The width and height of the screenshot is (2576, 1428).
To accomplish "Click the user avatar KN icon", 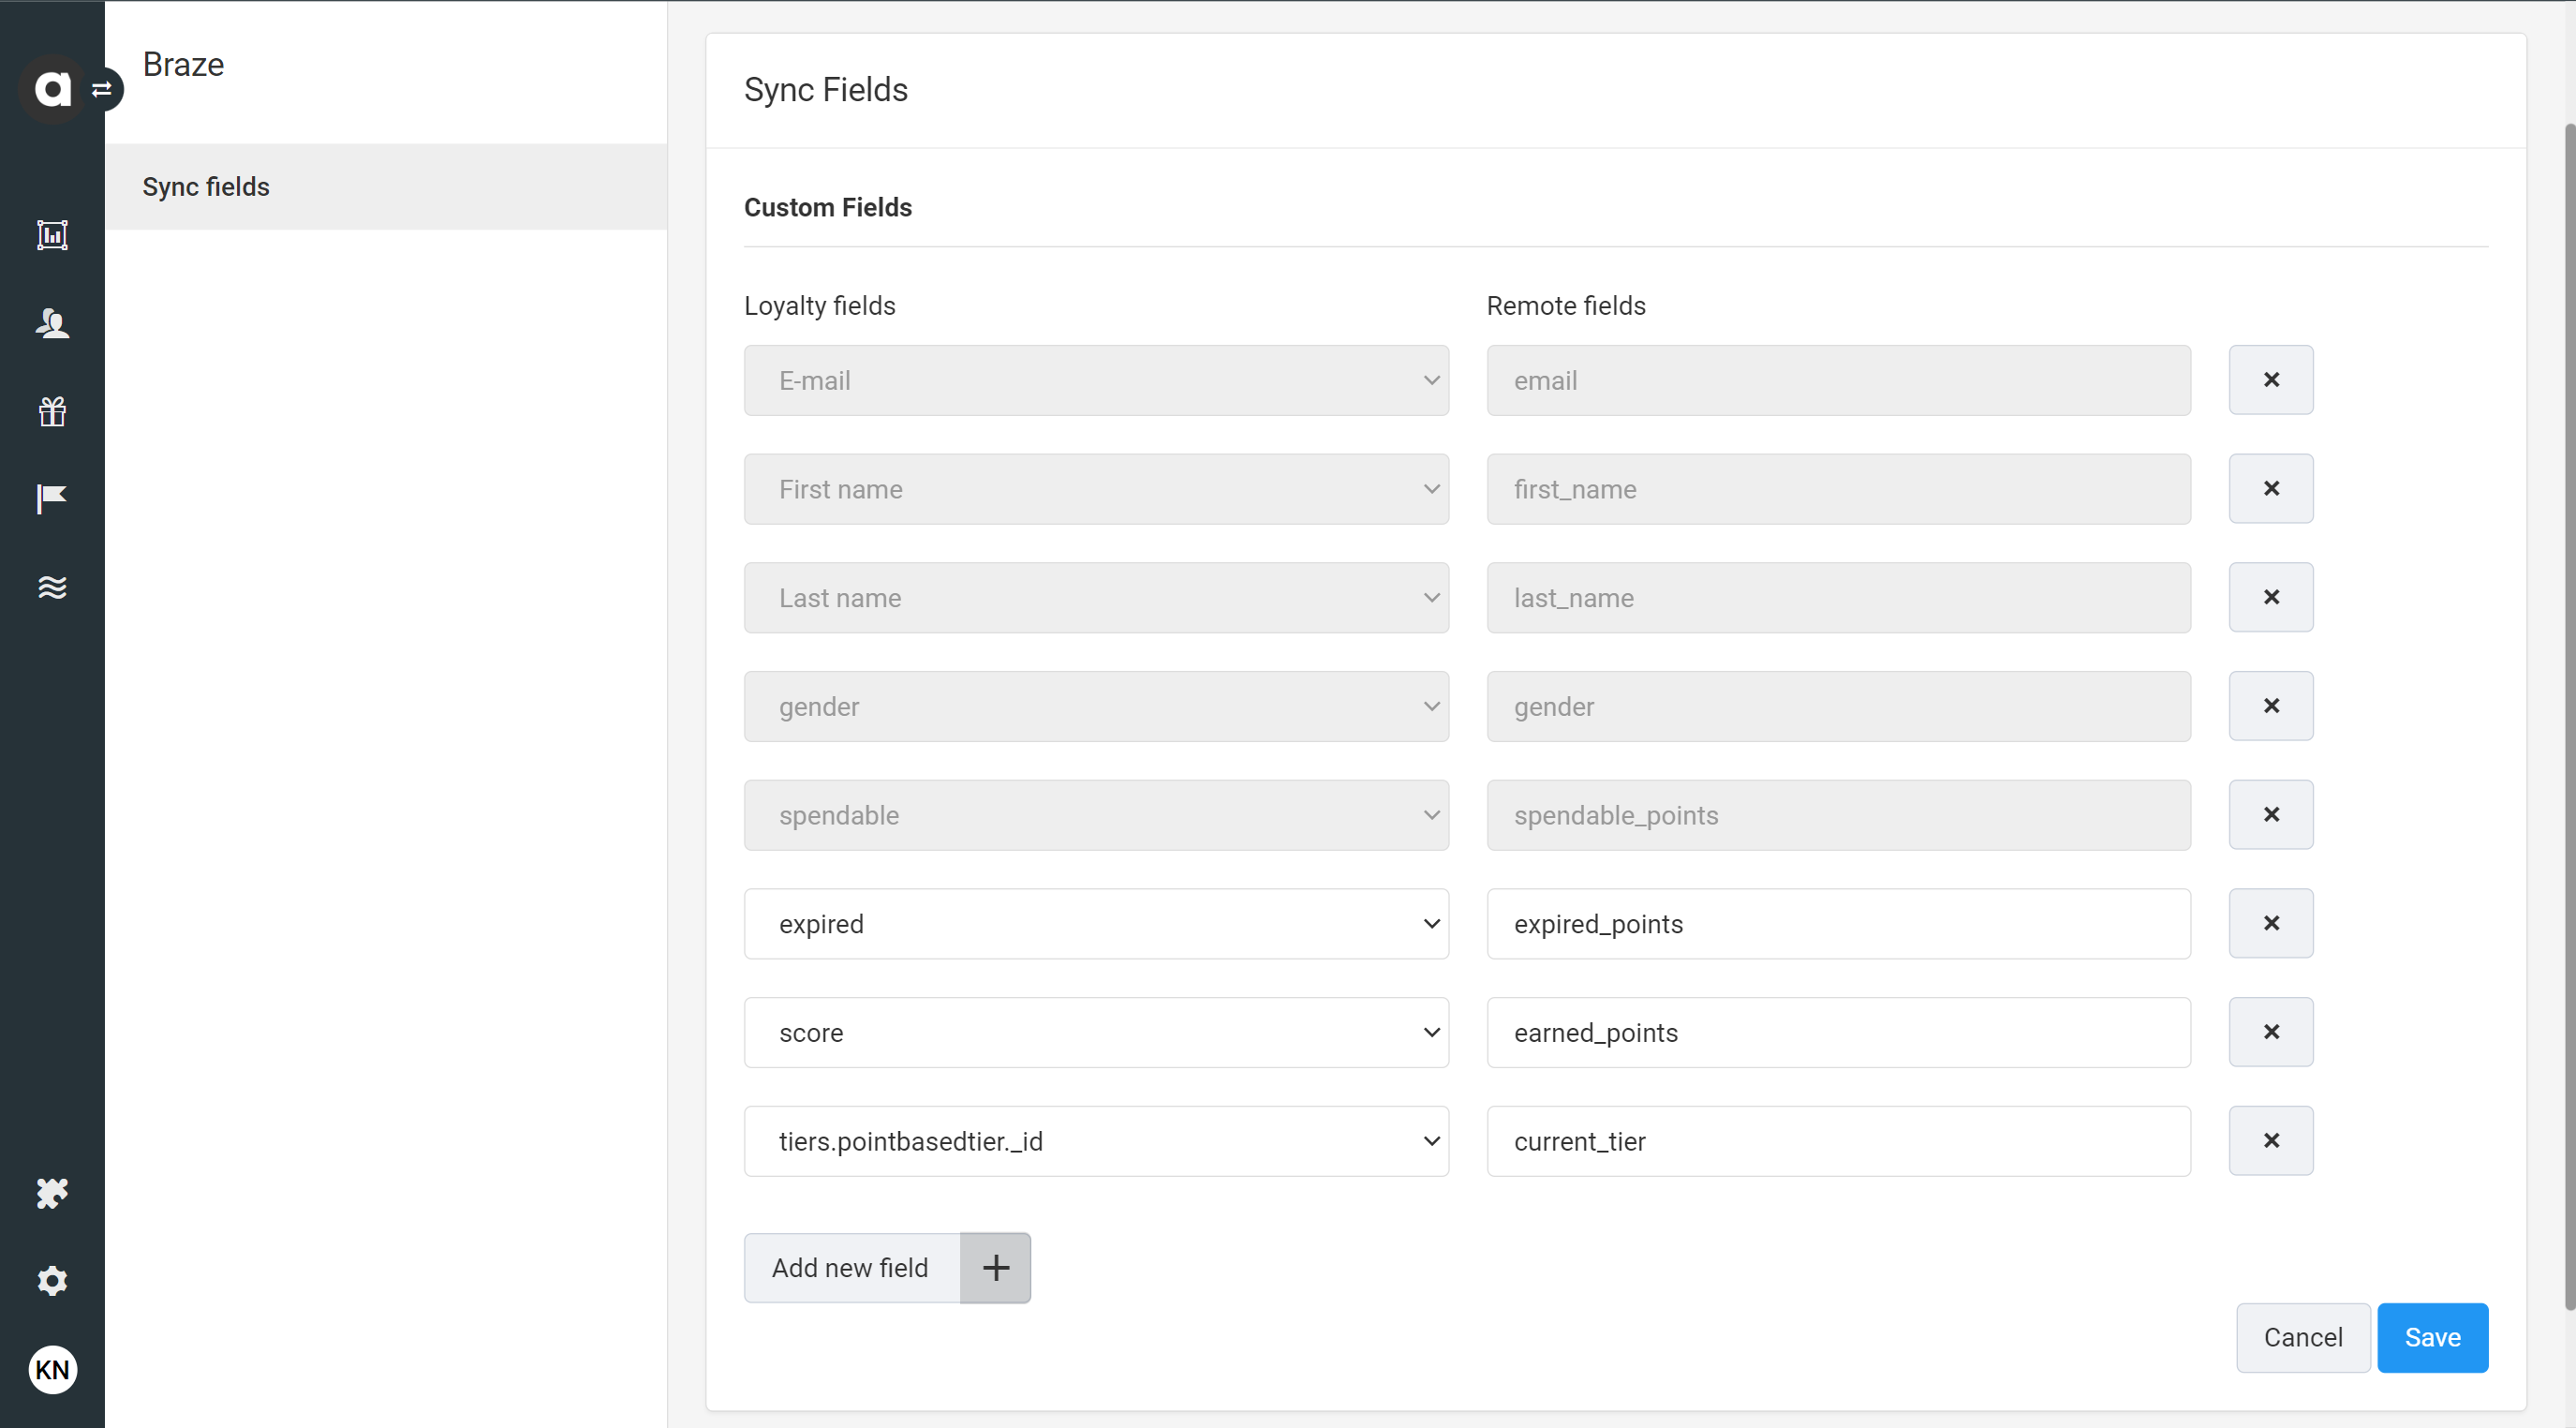I will 52,1370.
